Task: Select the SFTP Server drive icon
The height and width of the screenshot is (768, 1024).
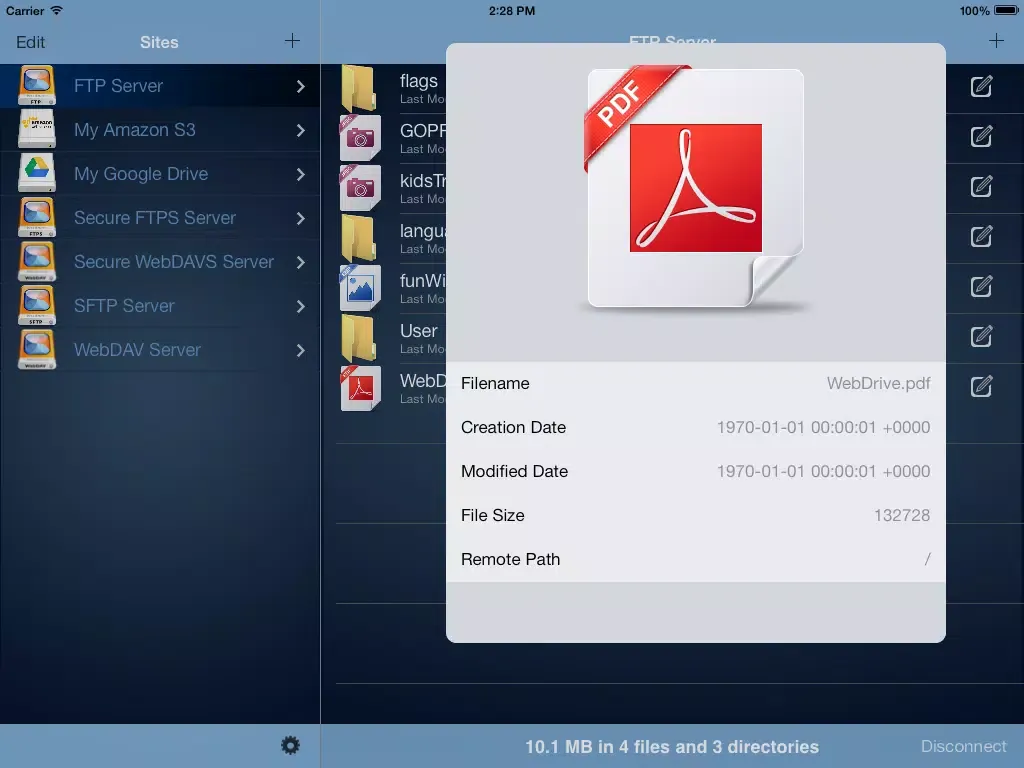Action: [37, 305]
